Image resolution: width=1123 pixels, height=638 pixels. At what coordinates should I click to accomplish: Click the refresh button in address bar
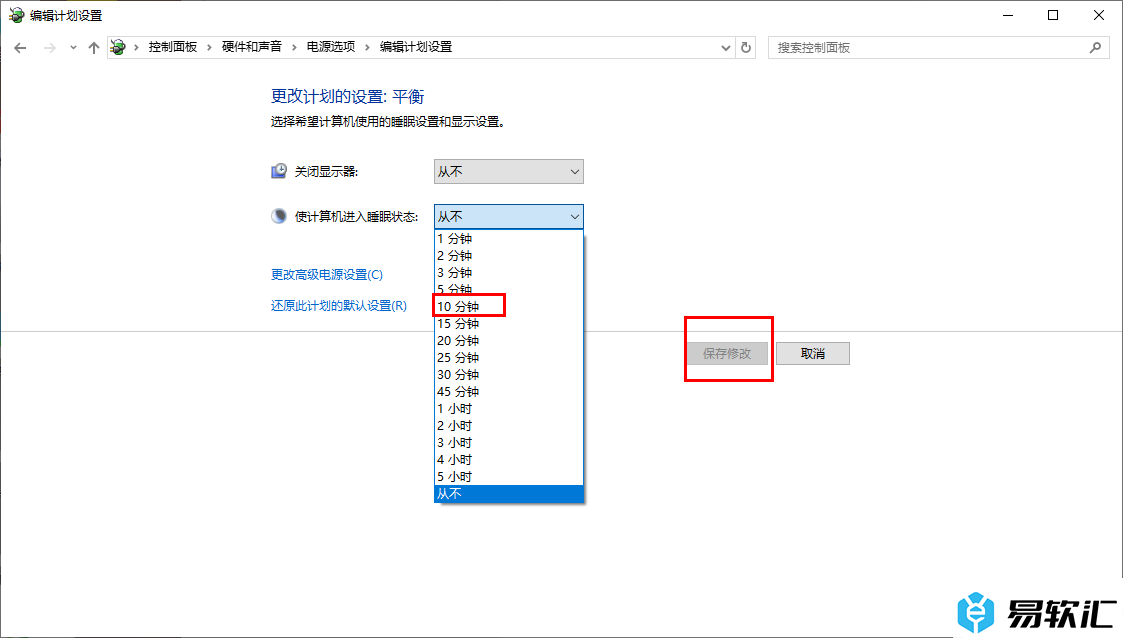[746, 47]
